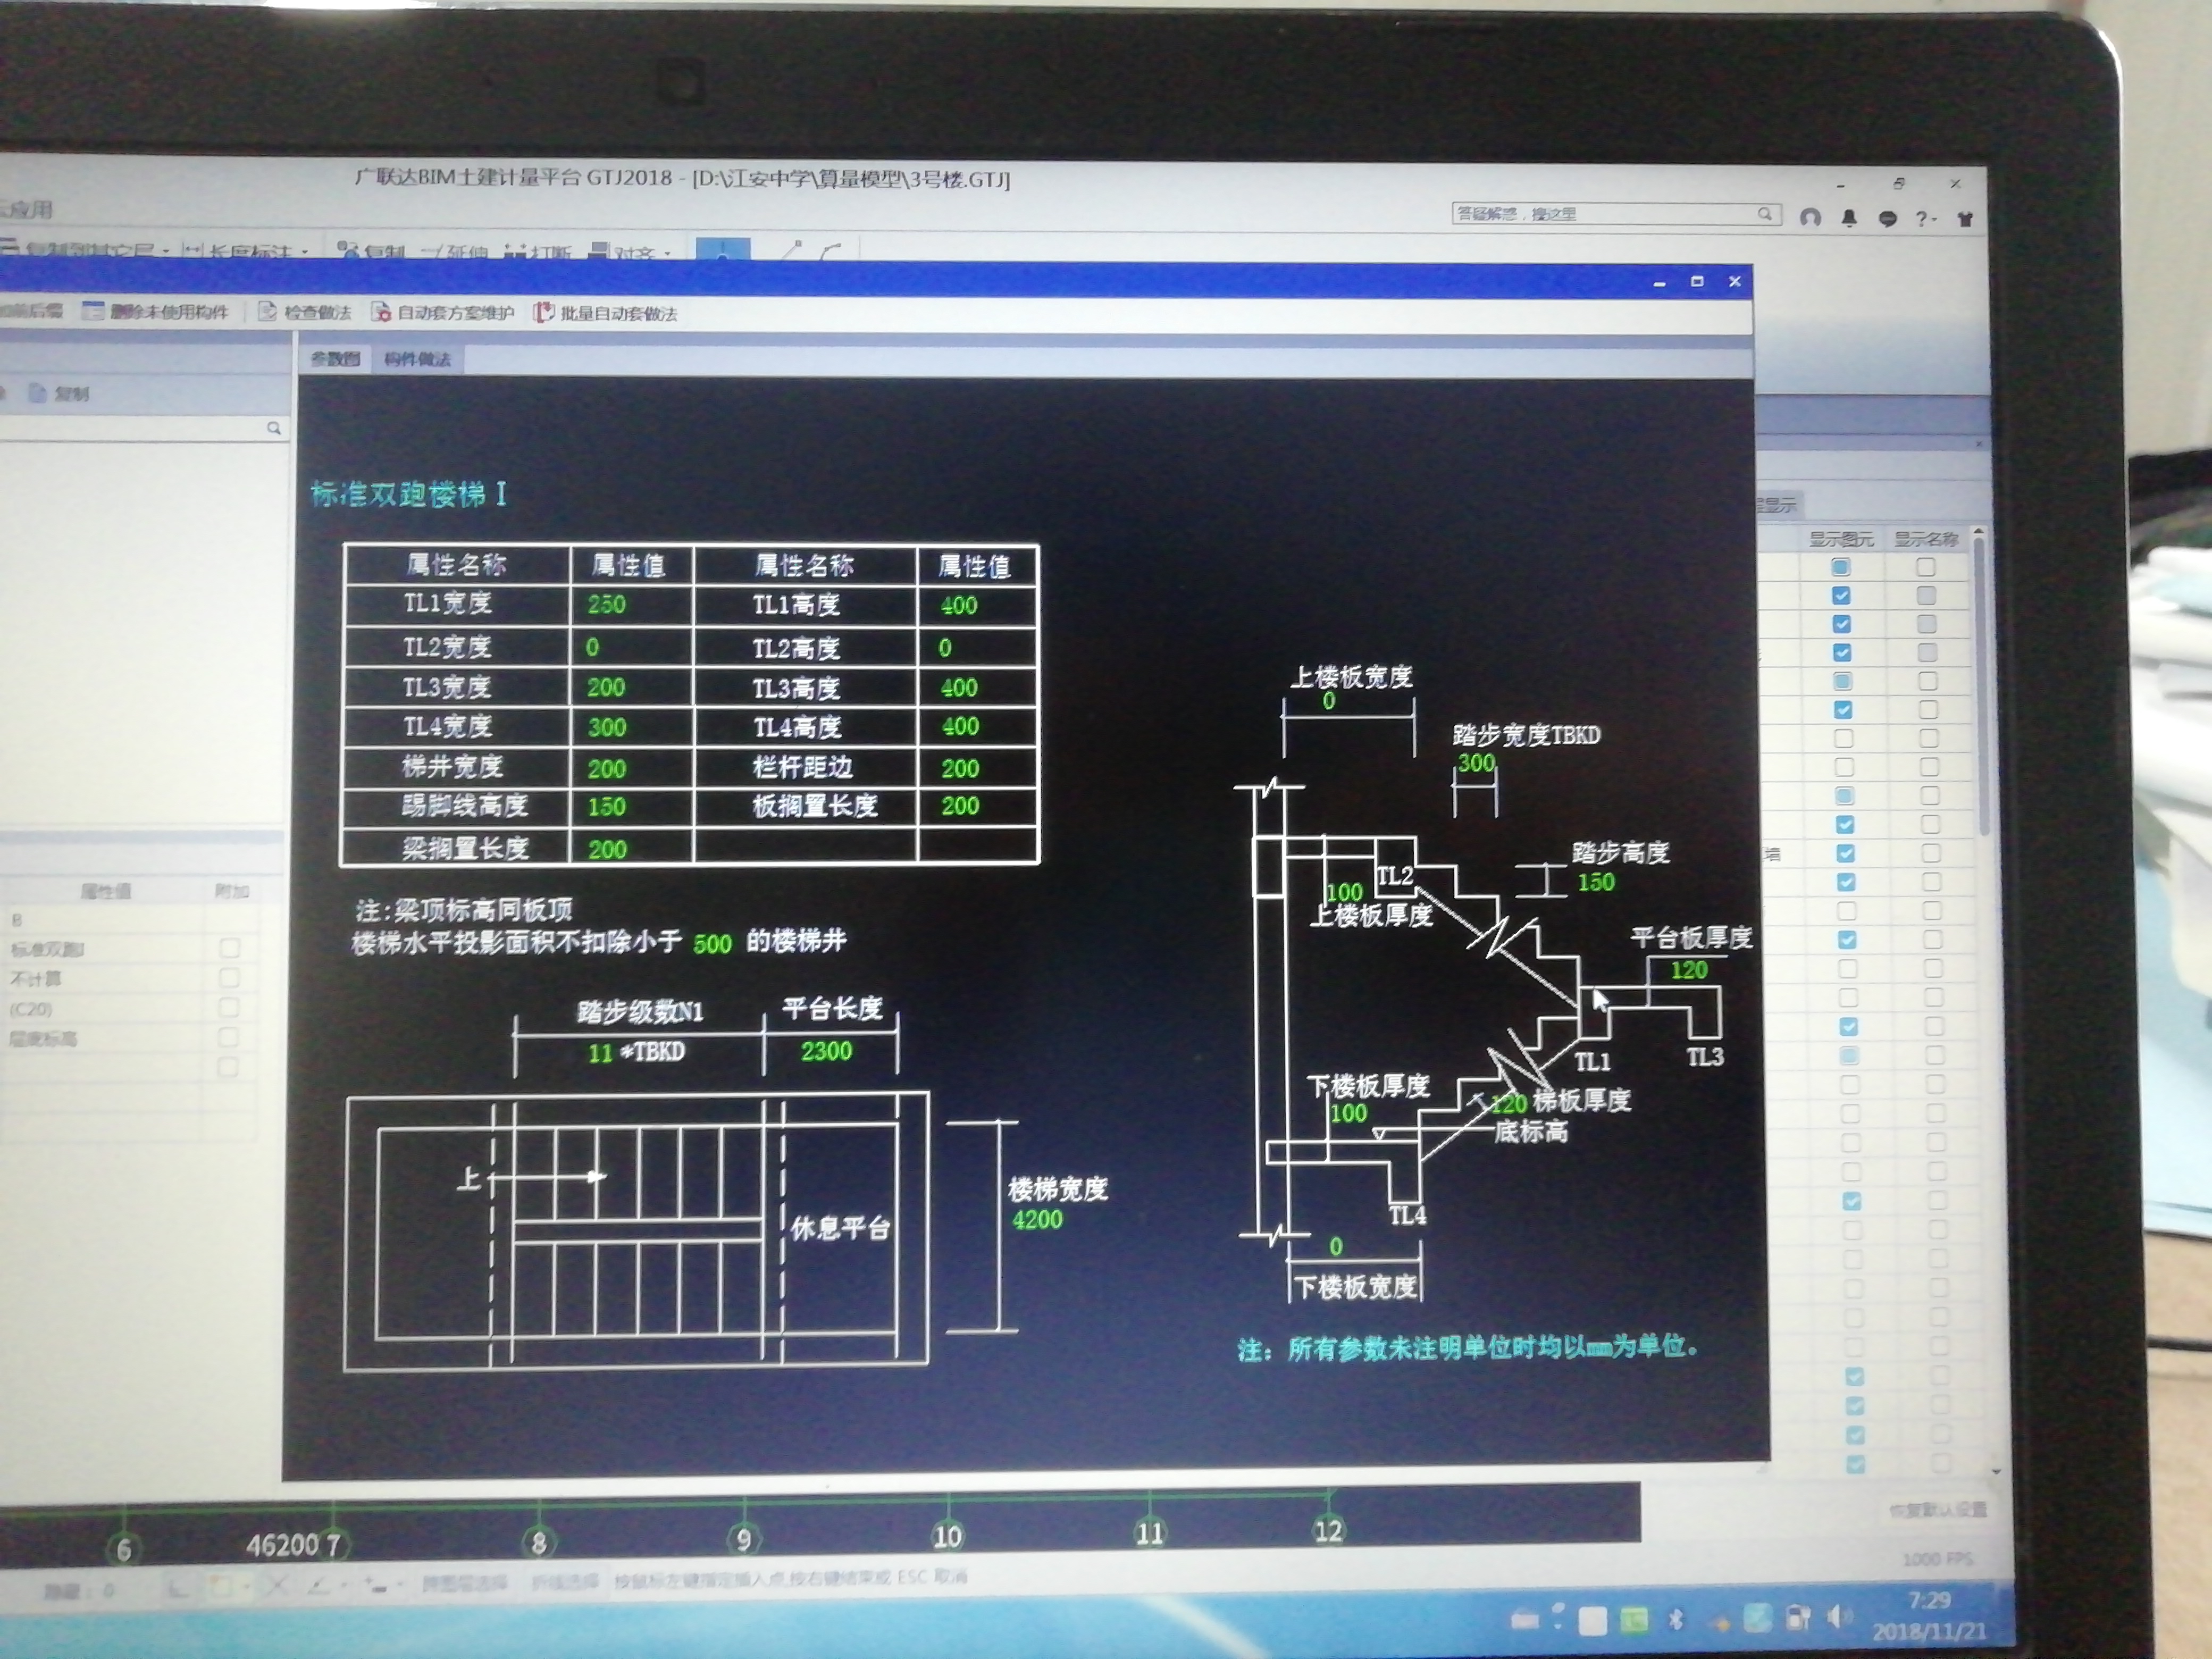
Task: Switch to the 参数图 tab
Action: tap(334, 359)
